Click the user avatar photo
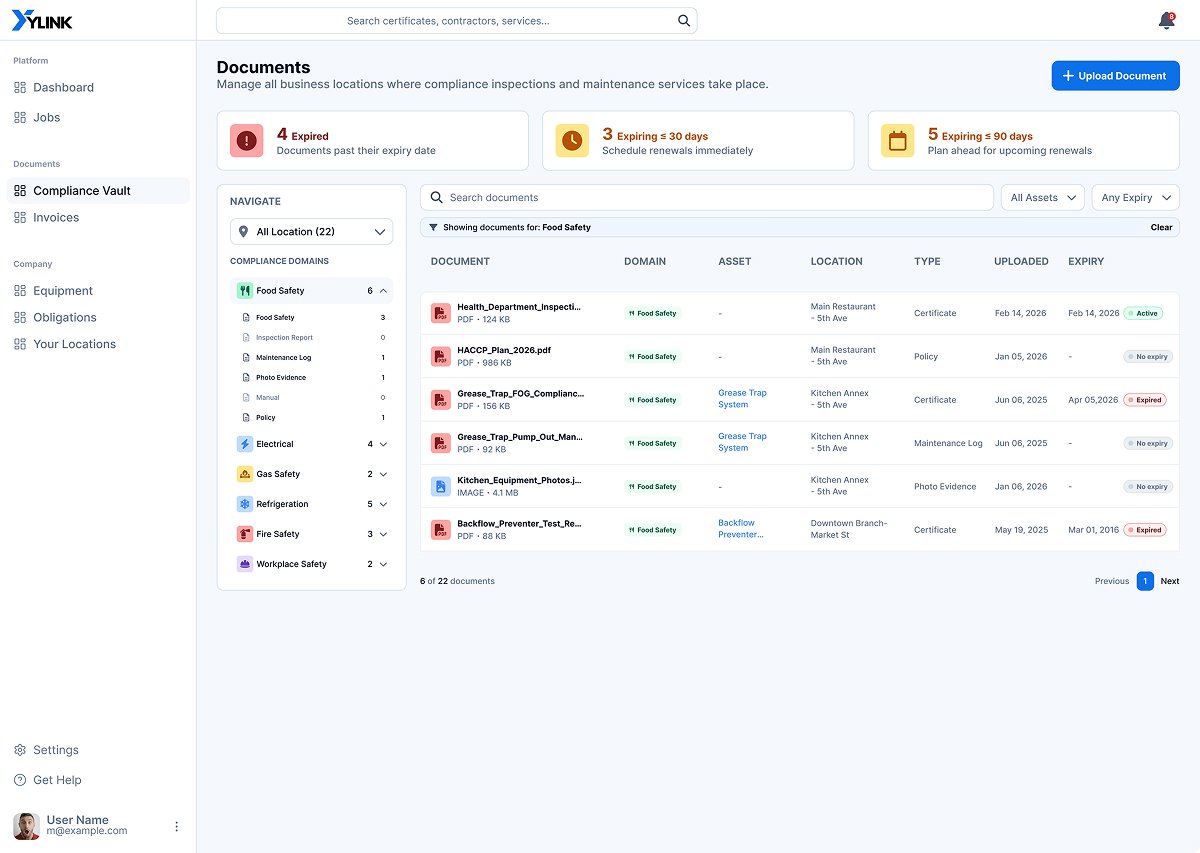Image resolution: width=1200 pixels, height=853 pixels. click(26, 826)
